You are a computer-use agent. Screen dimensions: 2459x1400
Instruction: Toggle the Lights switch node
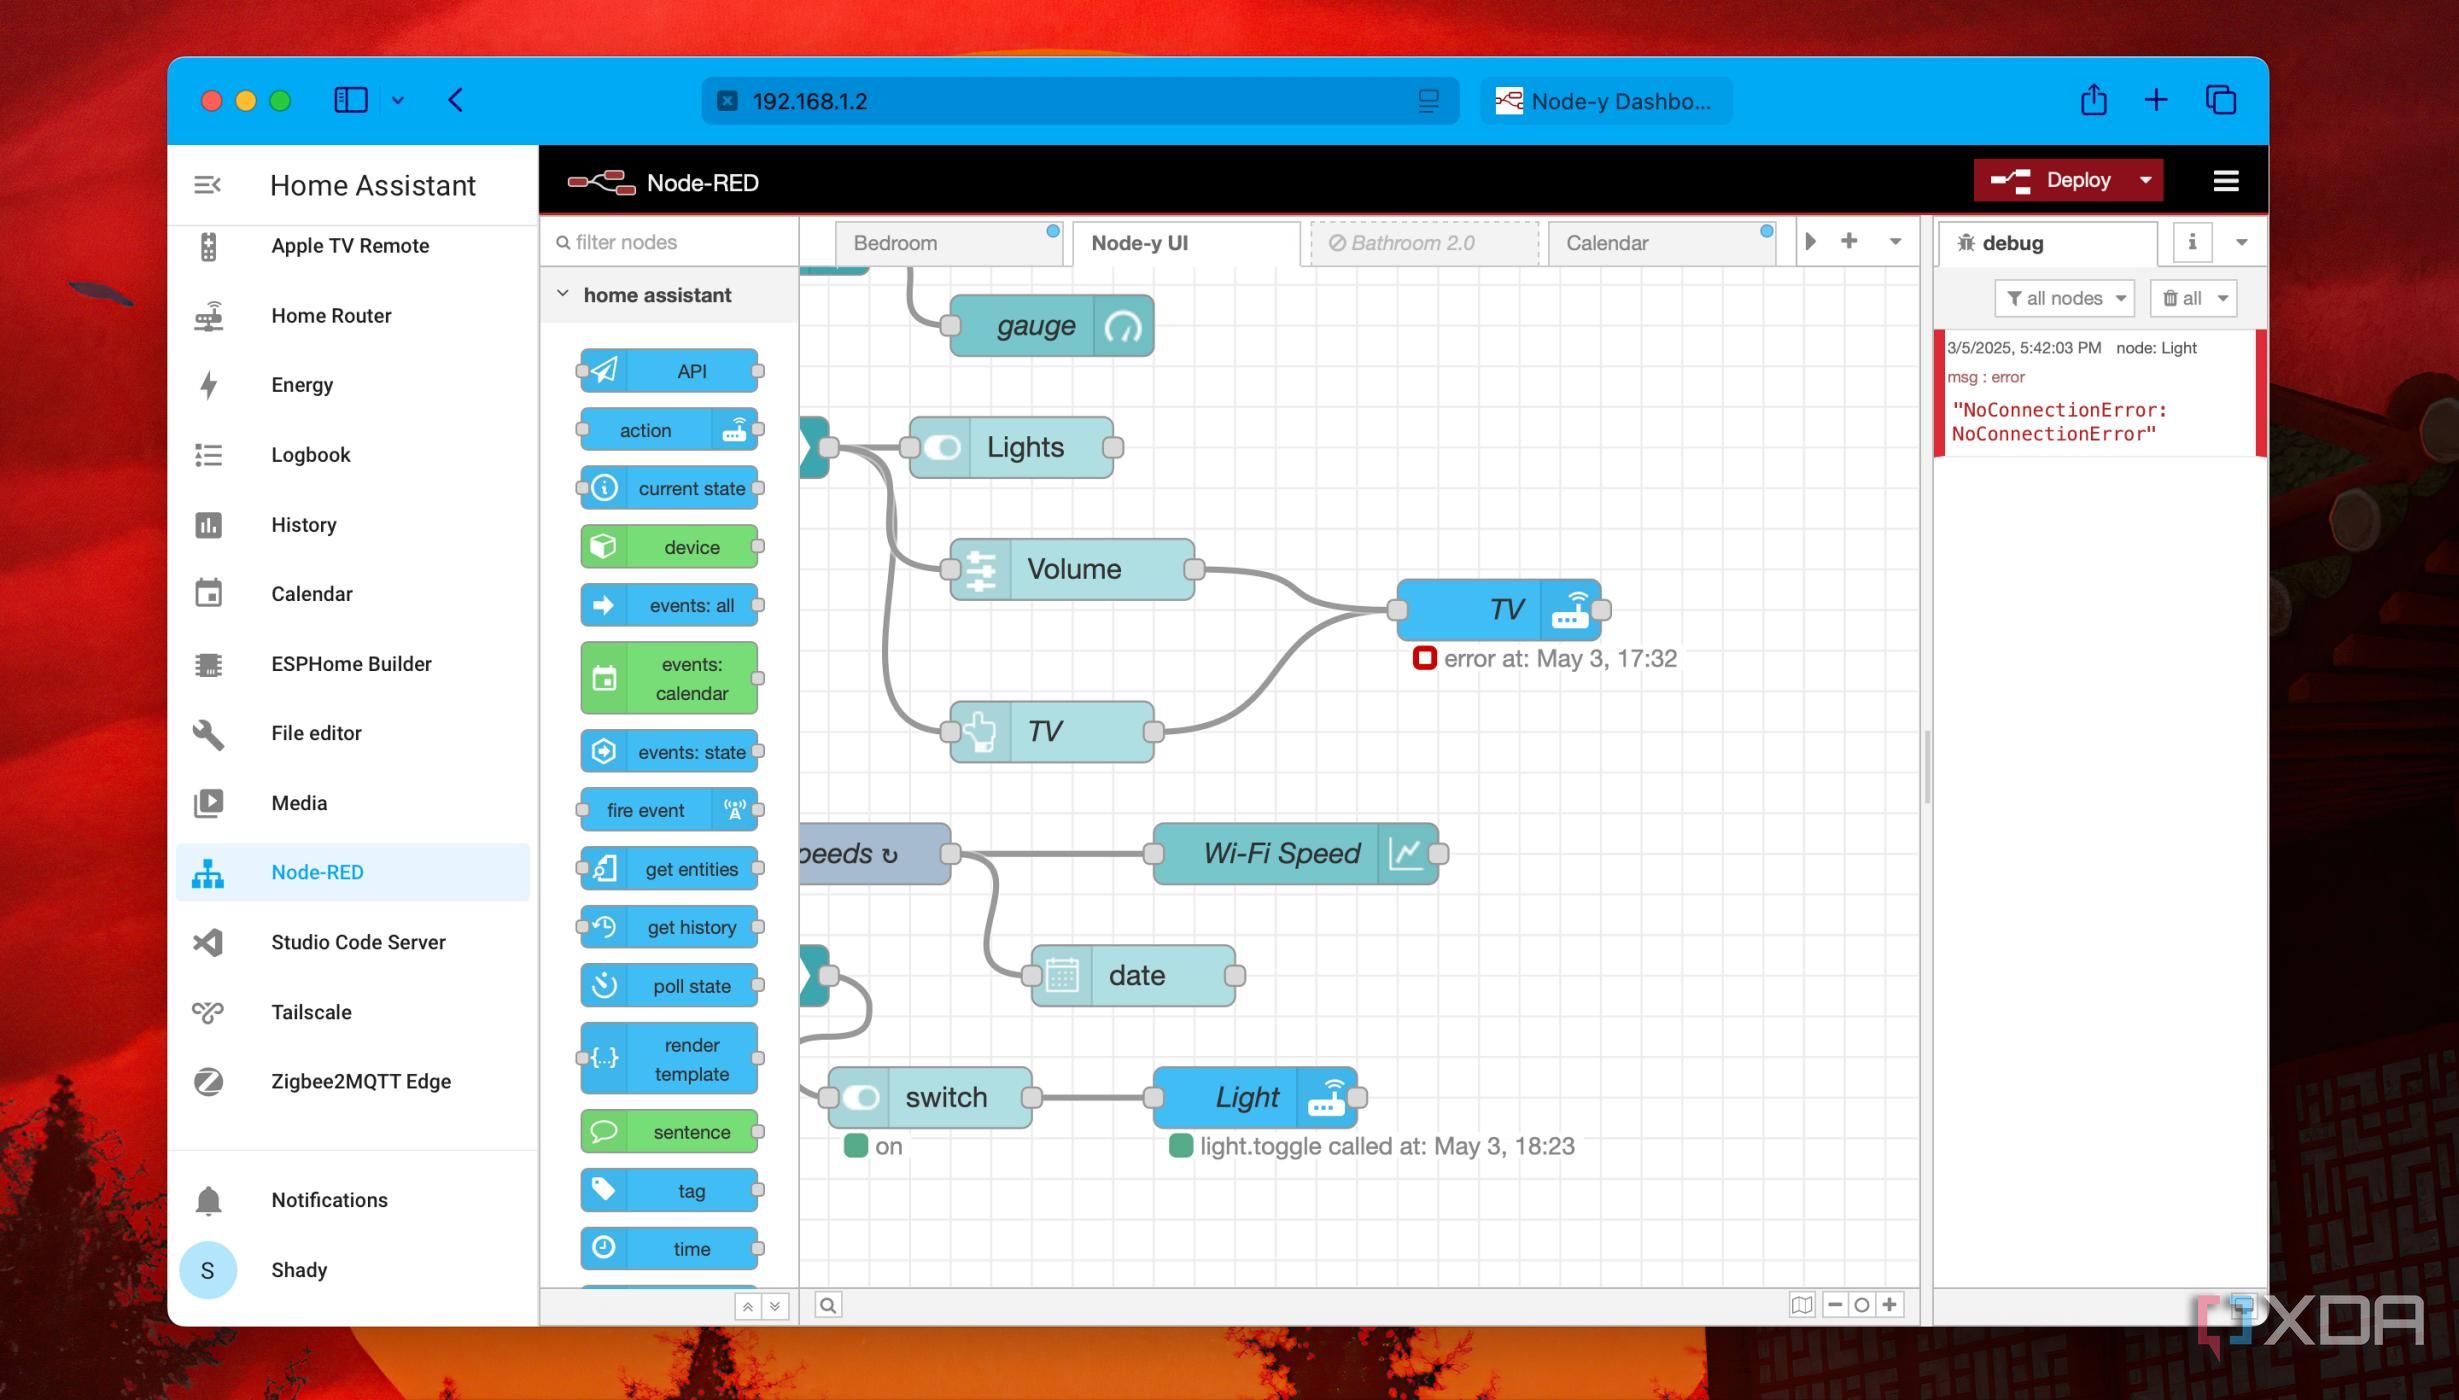(944, 447)
